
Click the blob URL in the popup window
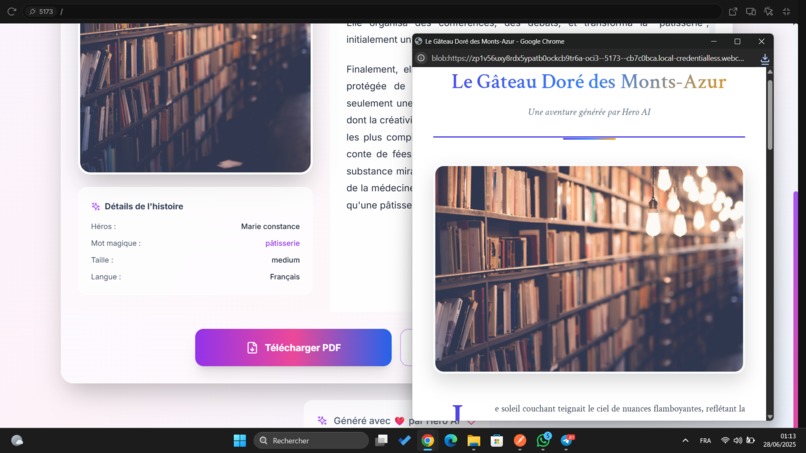(x=588, y=58)
